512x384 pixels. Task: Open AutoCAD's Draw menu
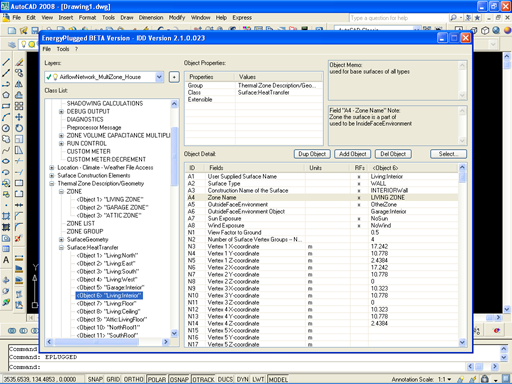point(127,17)
